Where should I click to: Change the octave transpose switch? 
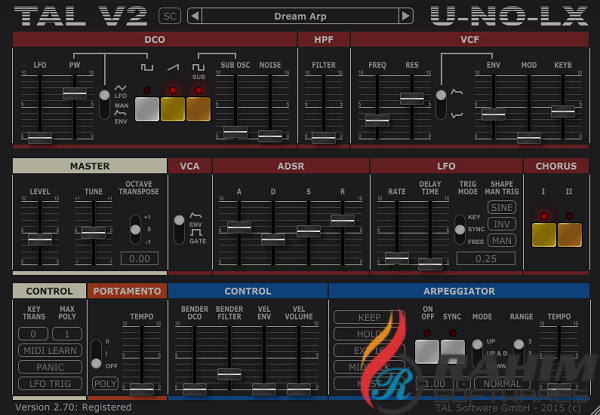[x=135, y=229]
